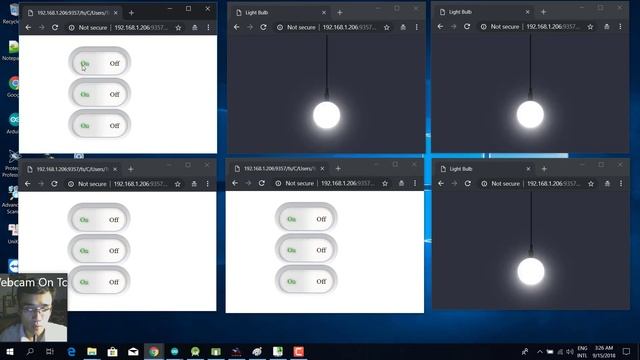This screenshot has height=360, width=640.
Task: Reload the bottom-middle switch window
Action: pos(262,183)
